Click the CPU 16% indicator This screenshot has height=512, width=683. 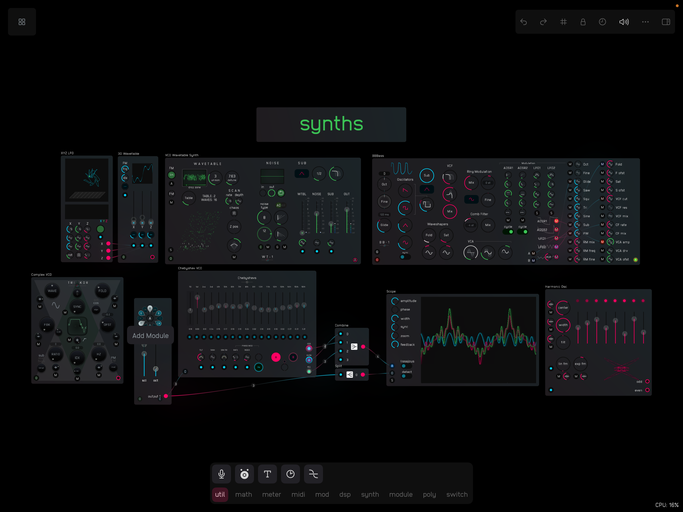[667, 505]
